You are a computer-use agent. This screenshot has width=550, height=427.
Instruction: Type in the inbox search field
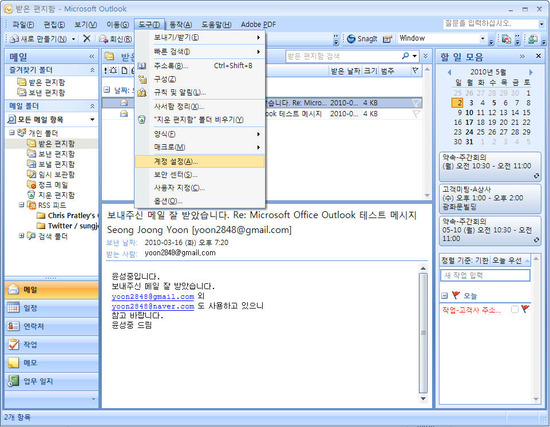click(x=343, y=56)
